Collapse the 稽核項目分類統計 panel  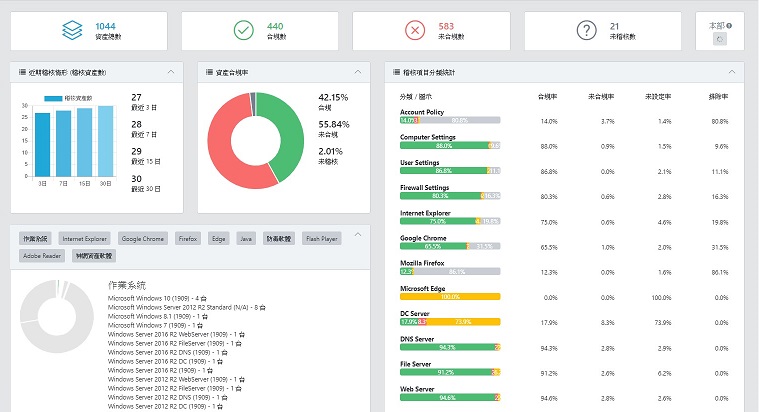tap(732, 72)
